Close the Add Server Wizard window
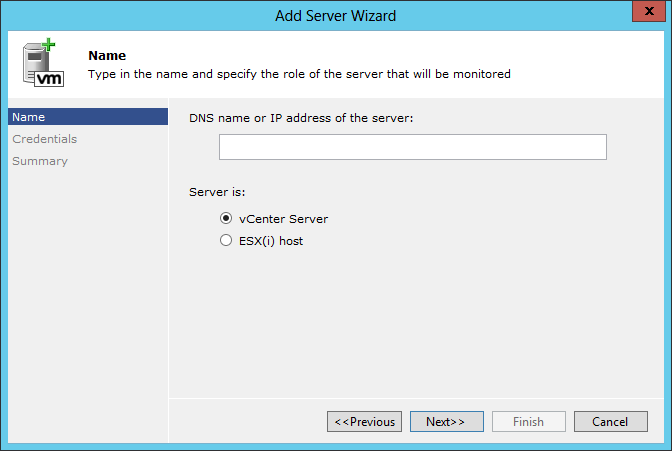672x451 pixels. pyautogui.click(x=649, y=11)
